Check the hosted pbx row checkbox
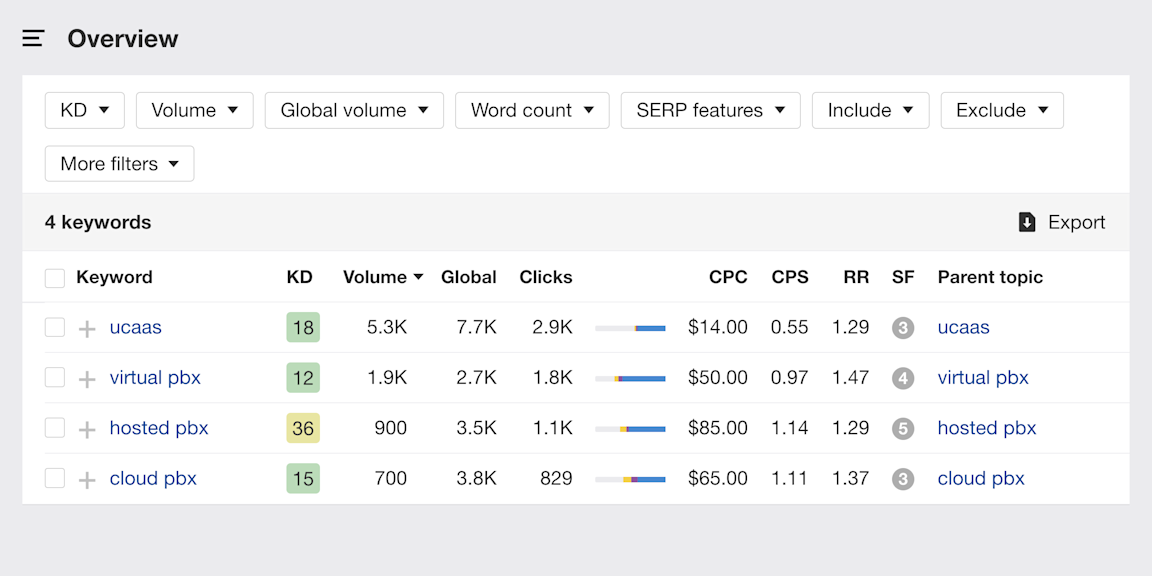The height and width of the screenshot is (576, 1152). click(55, 428)
